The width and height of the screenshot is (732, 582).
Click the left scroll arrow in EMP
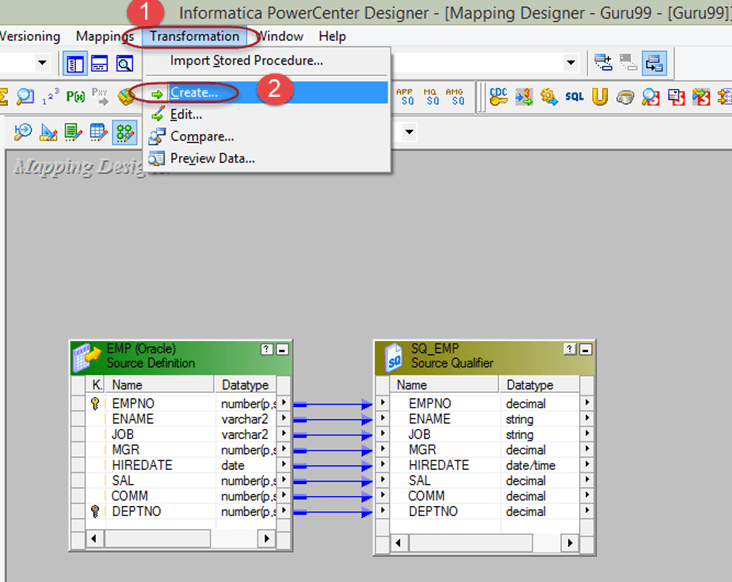click(x=93, y=538)
